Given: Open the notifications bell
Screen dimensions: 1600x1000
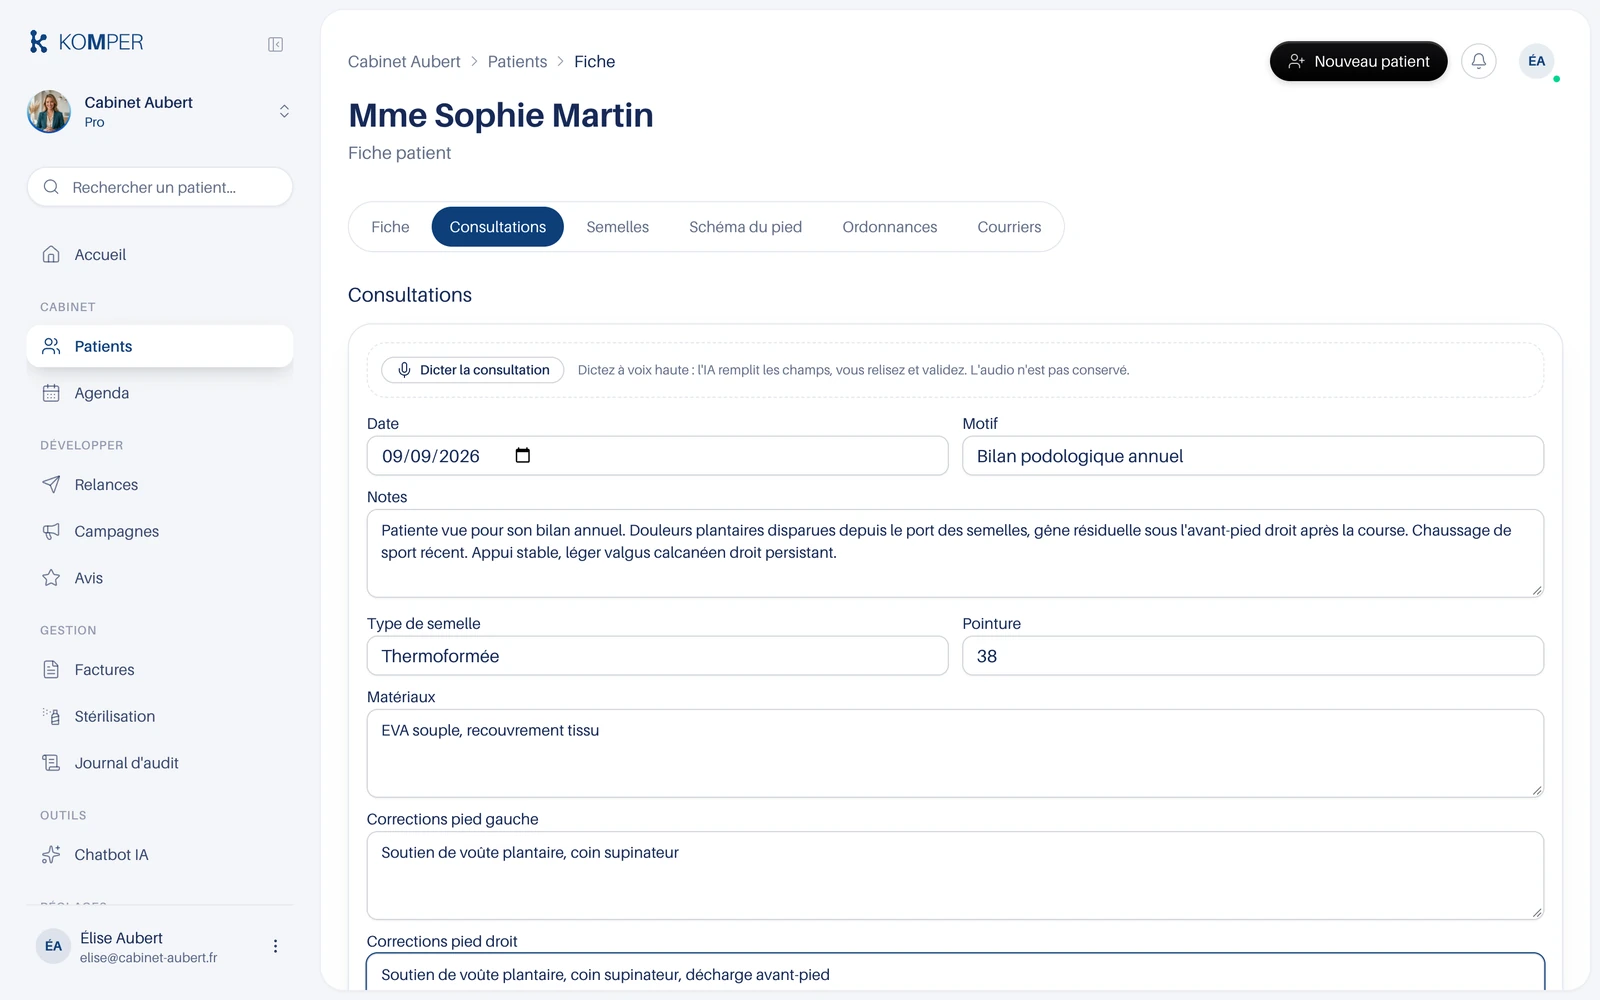Looking at the screenshot, I should [1478, 61].
